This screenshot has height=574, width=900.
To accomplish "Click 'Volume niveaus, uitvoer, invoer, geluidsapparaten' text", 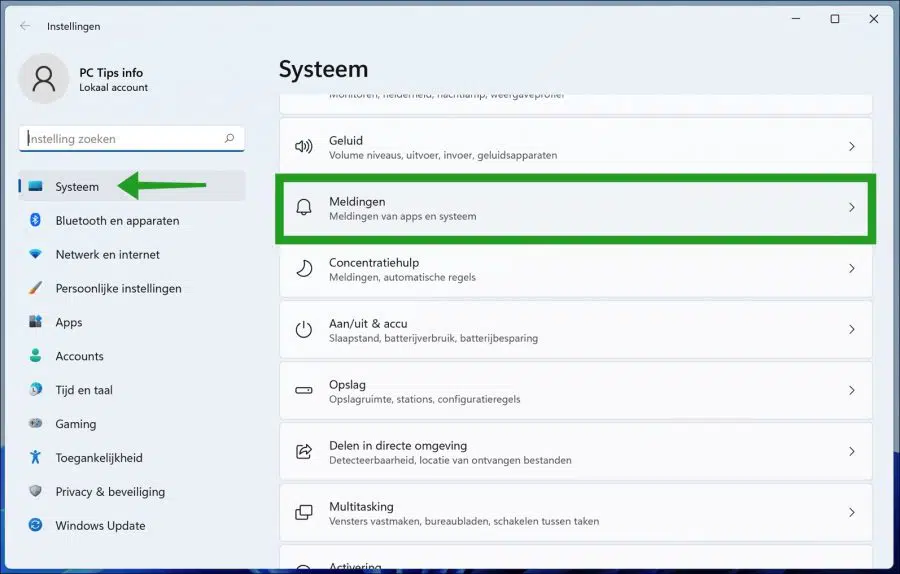I will 443,155.
